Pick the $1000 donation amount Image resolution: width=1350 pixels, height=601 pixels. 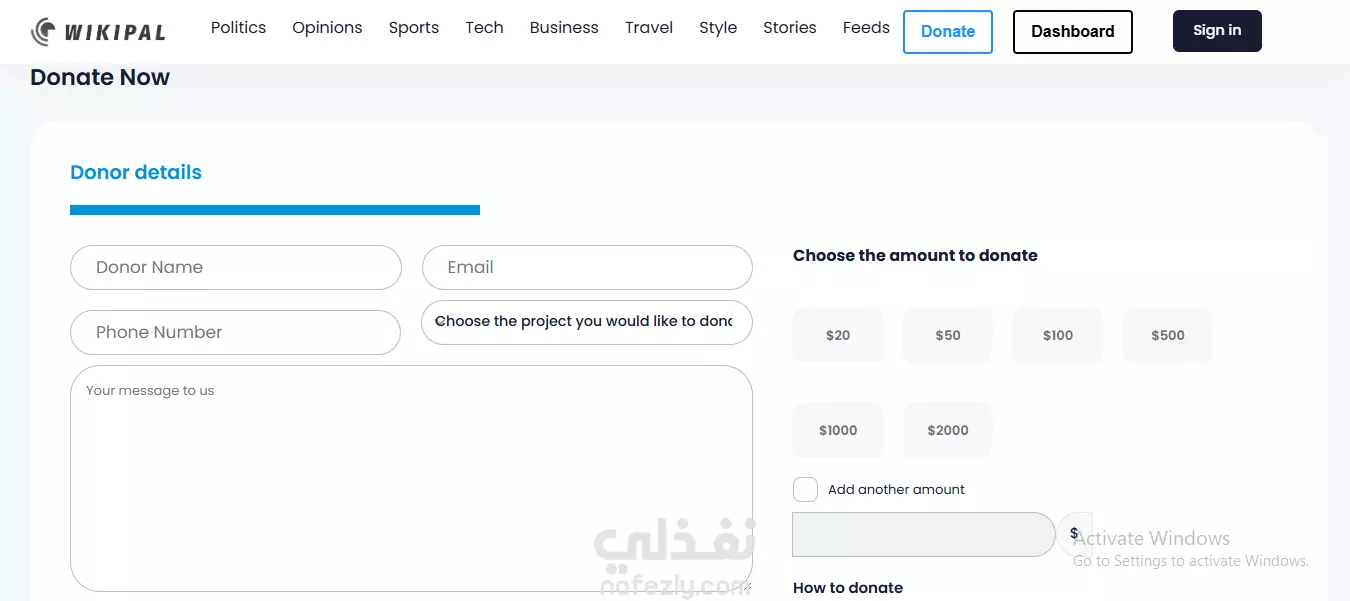coord(838,430)
